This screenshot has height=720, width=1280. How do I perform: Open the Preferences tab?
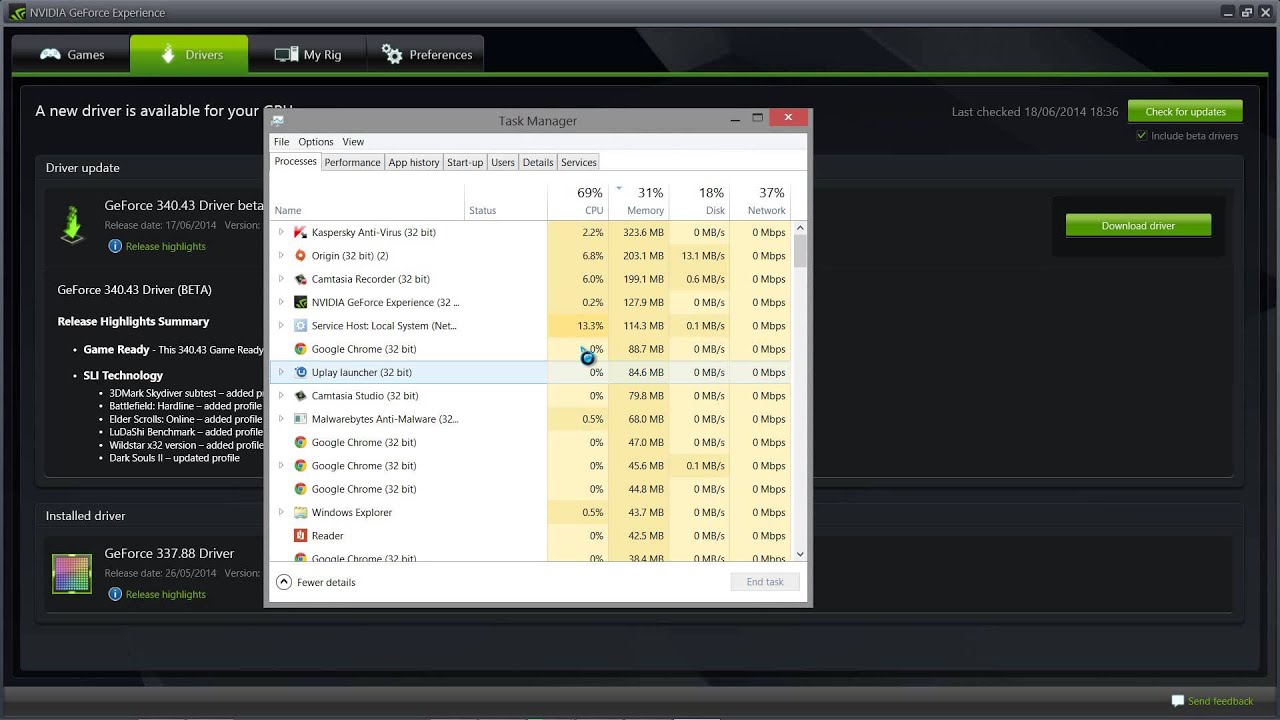click(x=426, y=54)
